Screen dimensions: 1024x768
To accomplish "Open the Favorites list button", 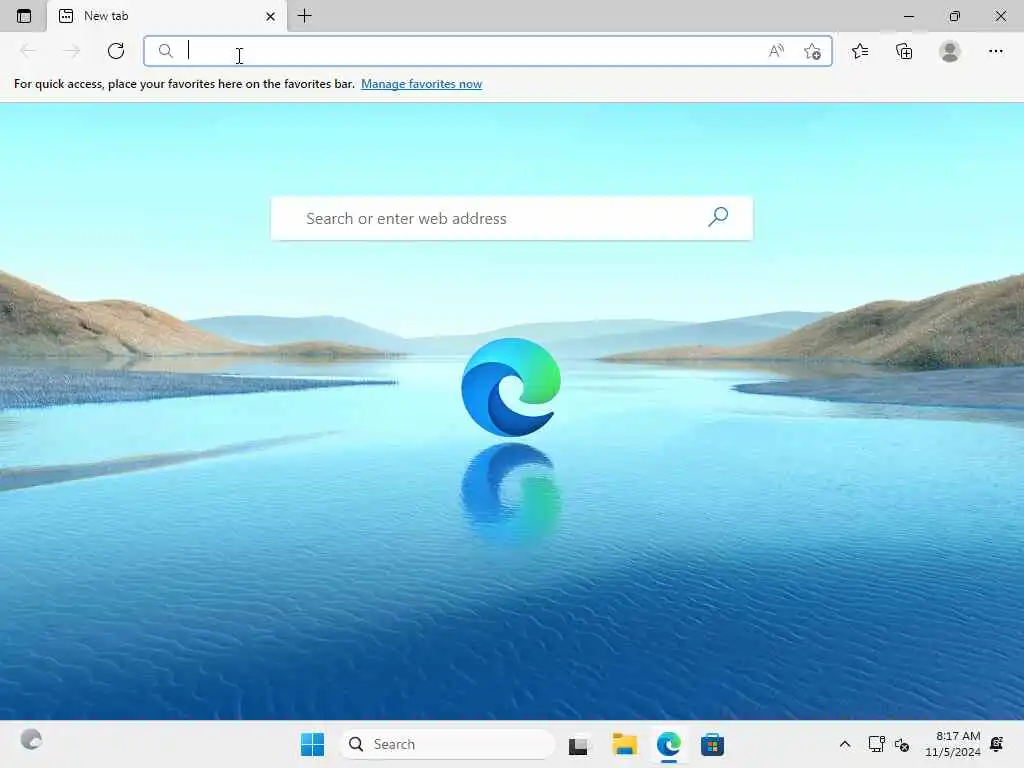I will click(x=860, y=51).
